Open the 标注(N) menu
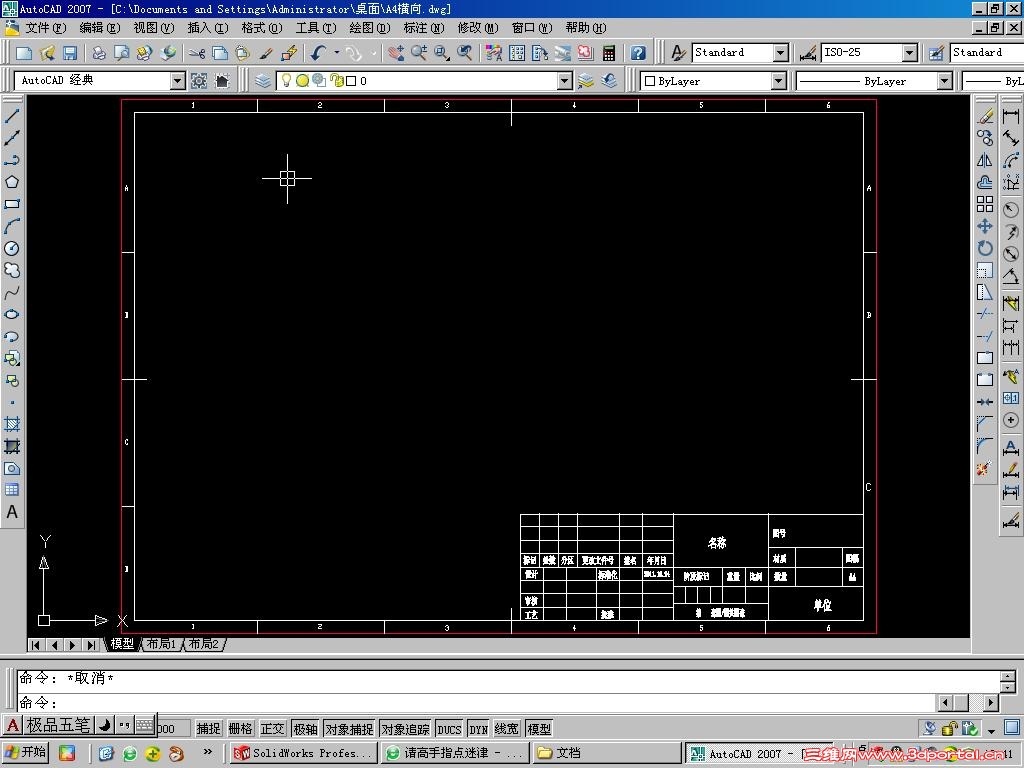 coord(423,27)
